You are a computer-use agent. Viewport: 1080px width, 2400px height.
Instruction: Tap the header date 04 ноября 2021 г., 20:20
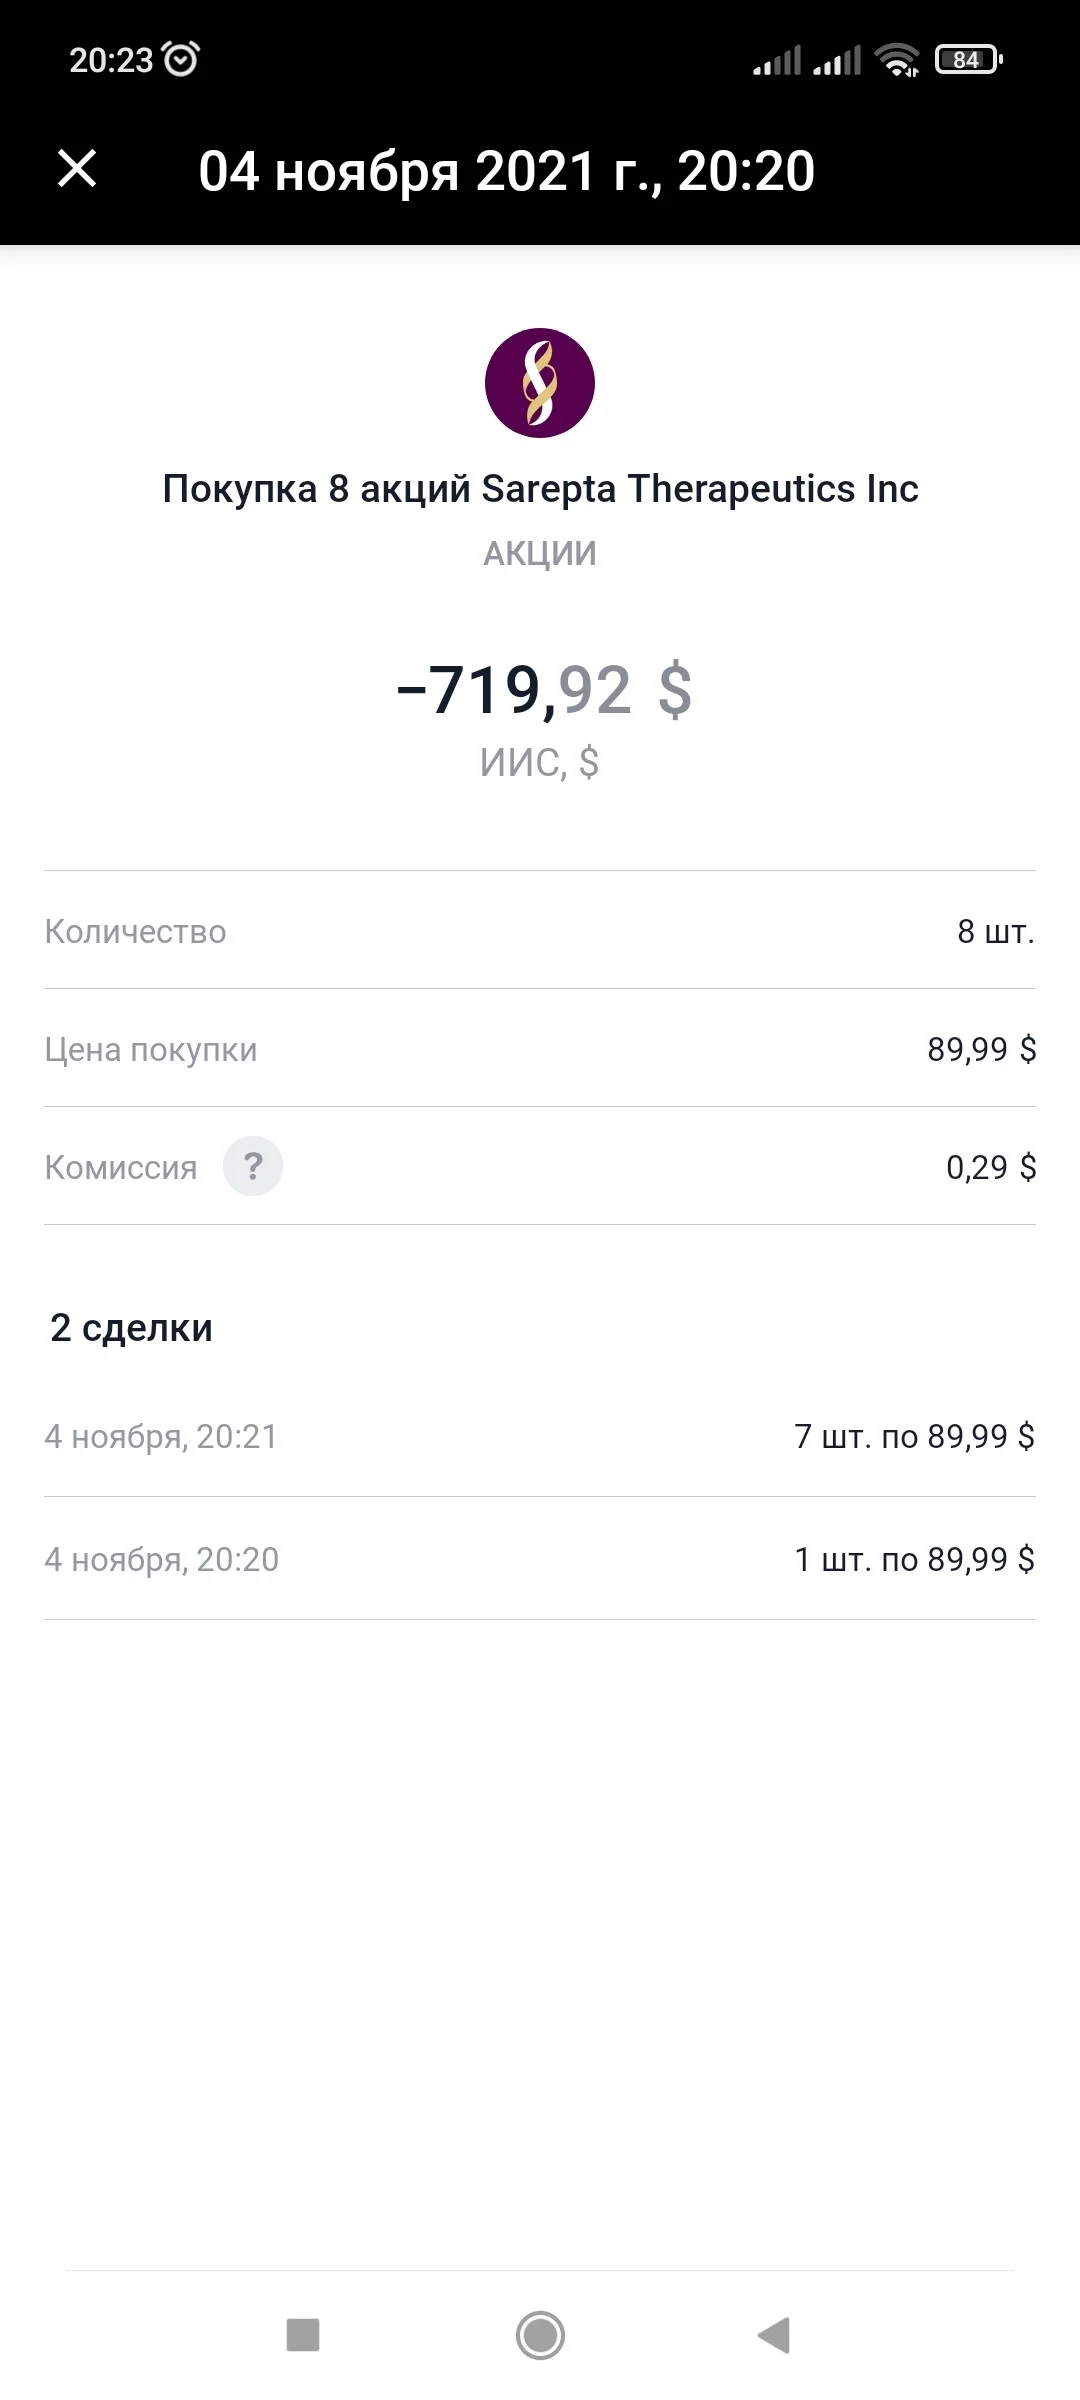point(507,171)
